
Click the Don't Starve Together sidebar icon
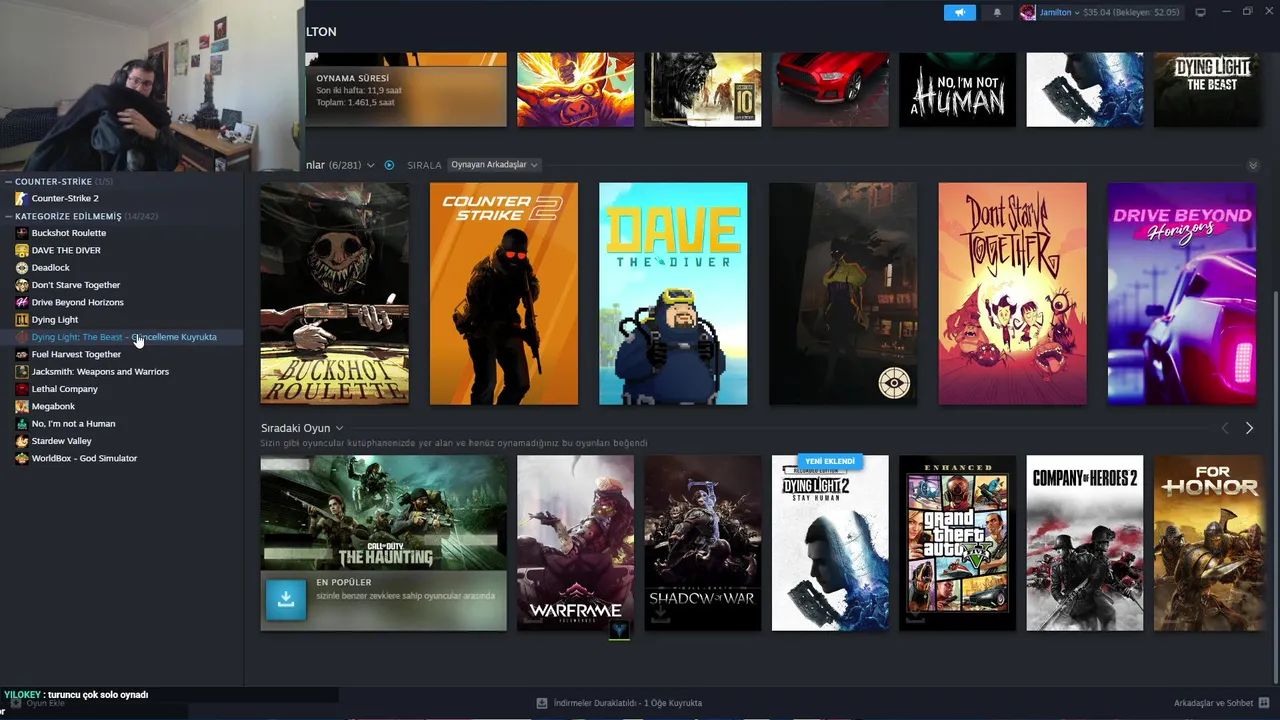(22, 285)
